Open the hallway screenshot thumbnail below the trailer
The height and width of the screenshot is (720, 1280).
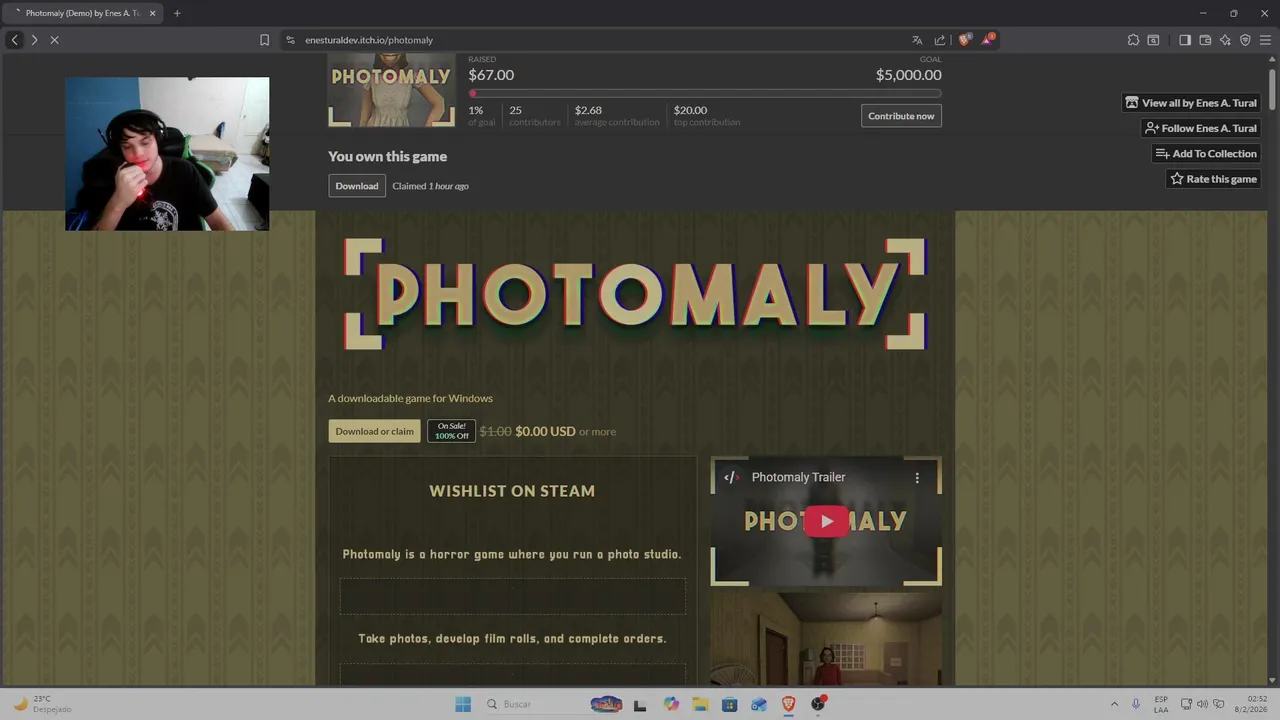(826, 639)
